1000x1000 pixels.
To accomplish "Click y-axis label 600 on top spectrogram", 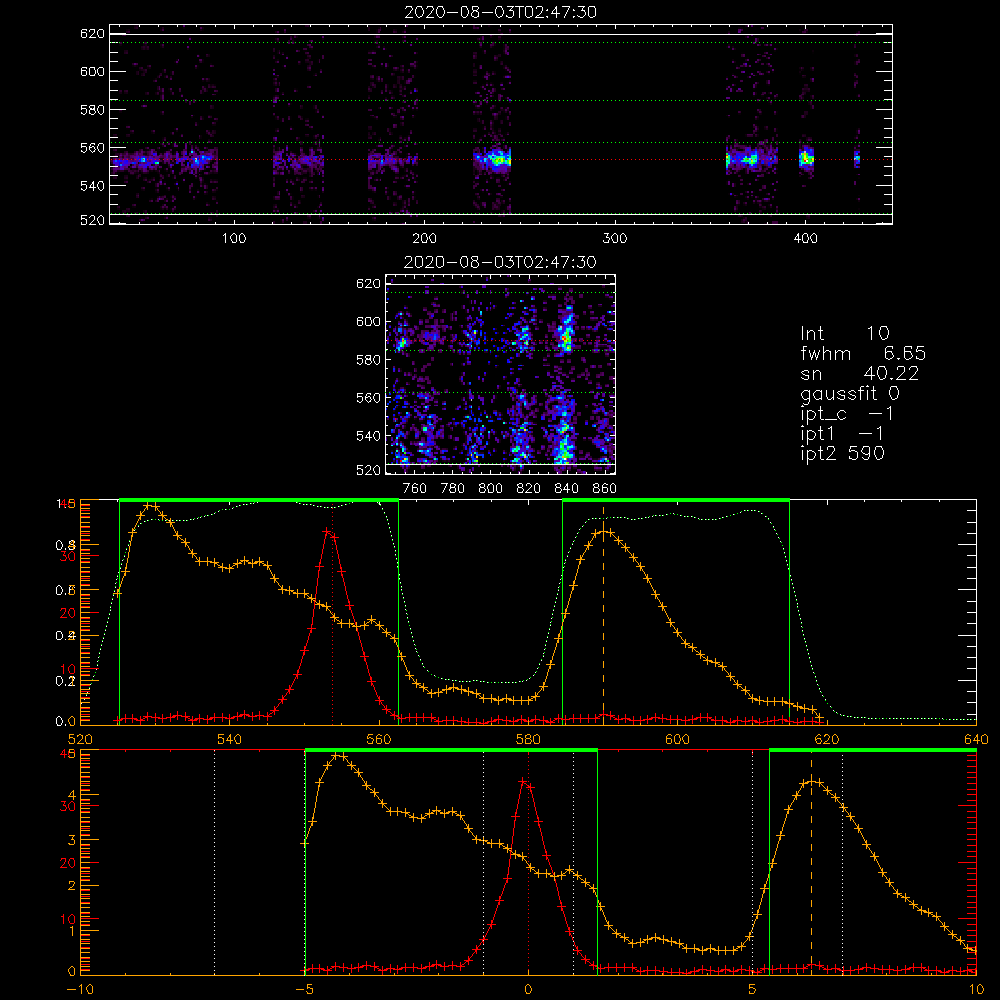I will (92, 71).
